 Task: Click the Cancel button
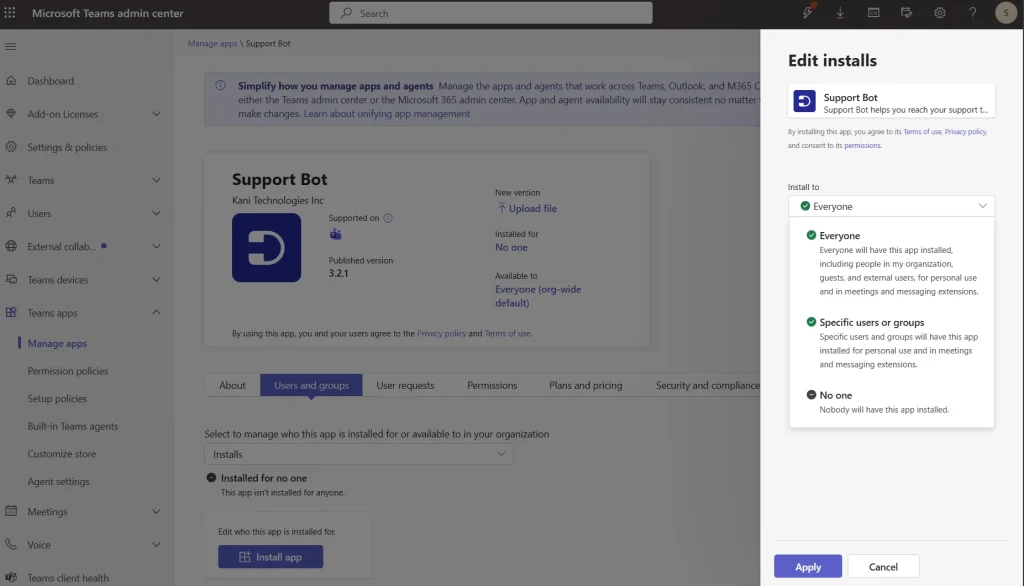(x=883, y=566)
